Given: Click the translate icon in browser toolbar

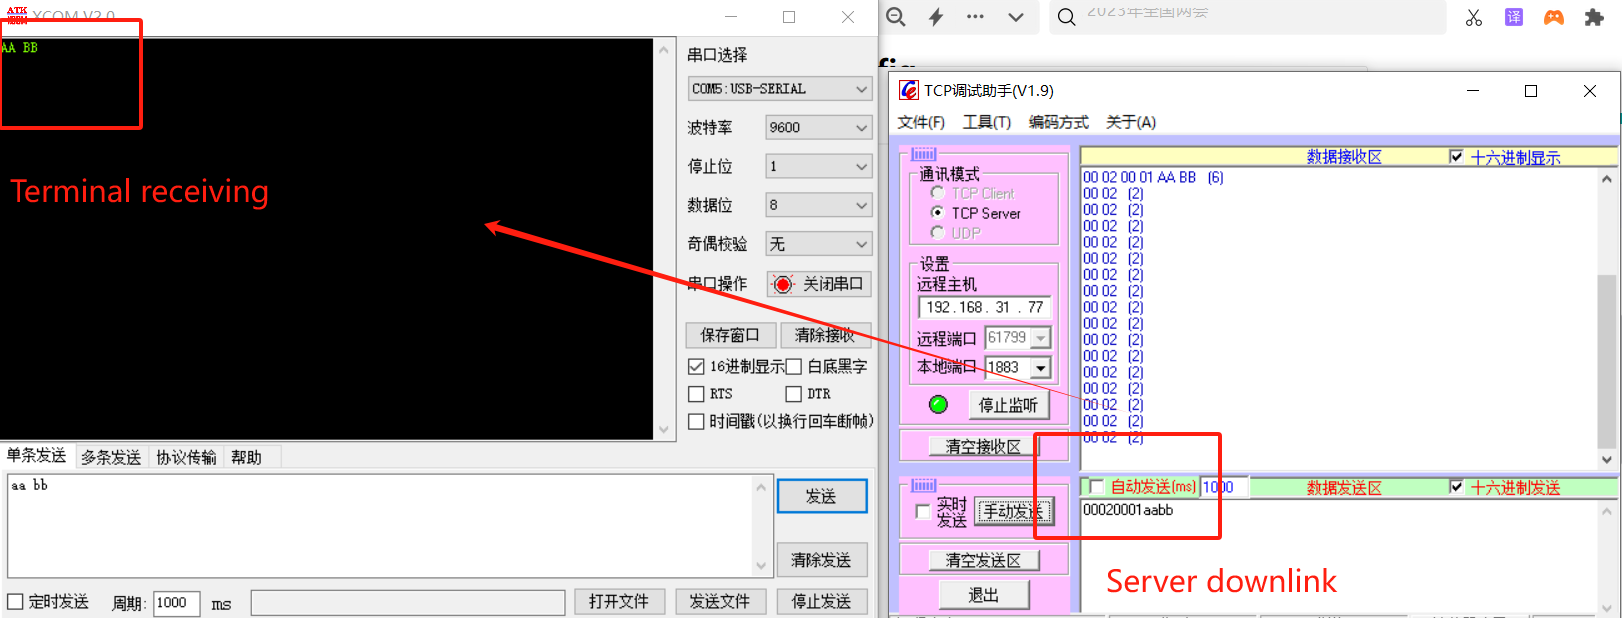Looking at the screenshot, I should (1514, 17).
